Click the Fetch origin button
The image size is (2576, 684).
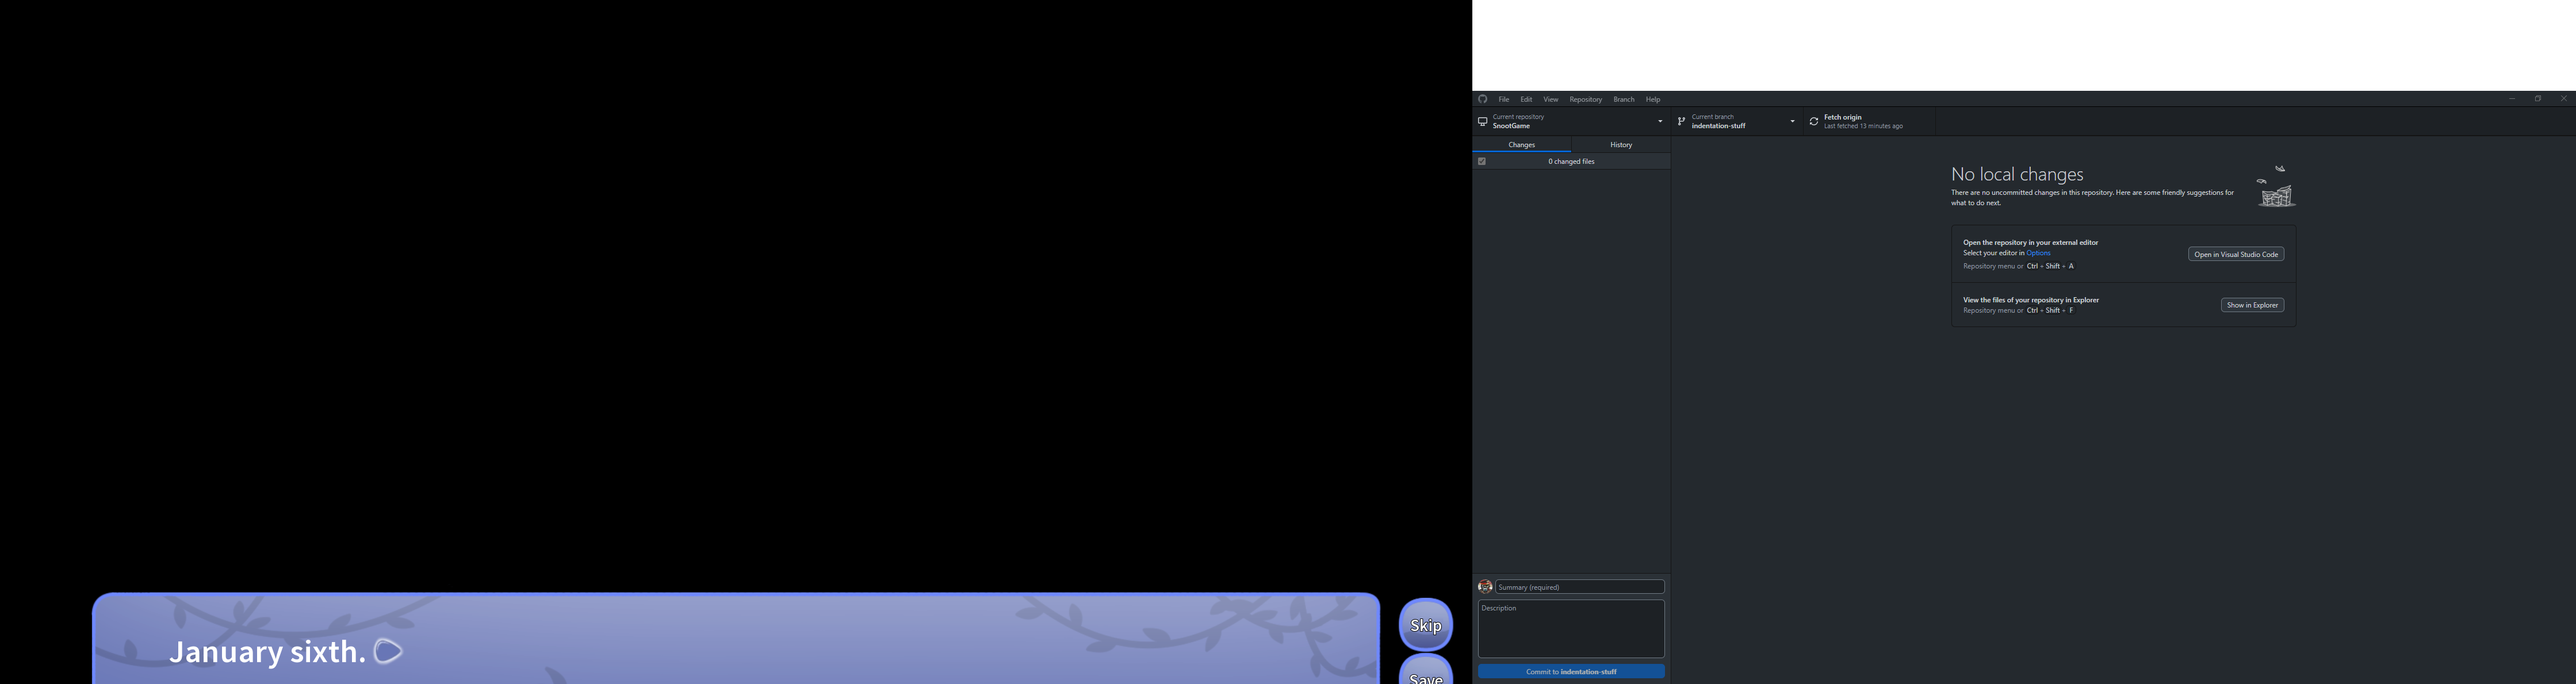1869,122
